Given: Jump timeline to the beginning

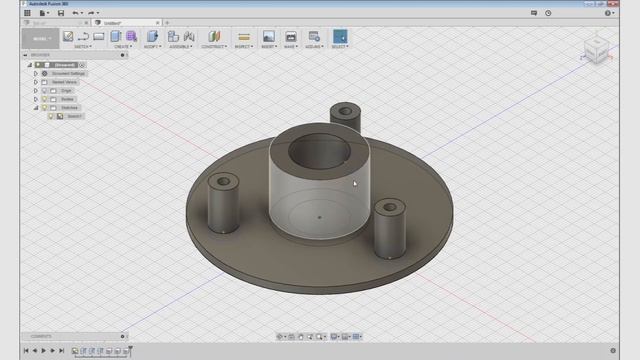Looking at the screenshot, I should (x=26, y=351).
